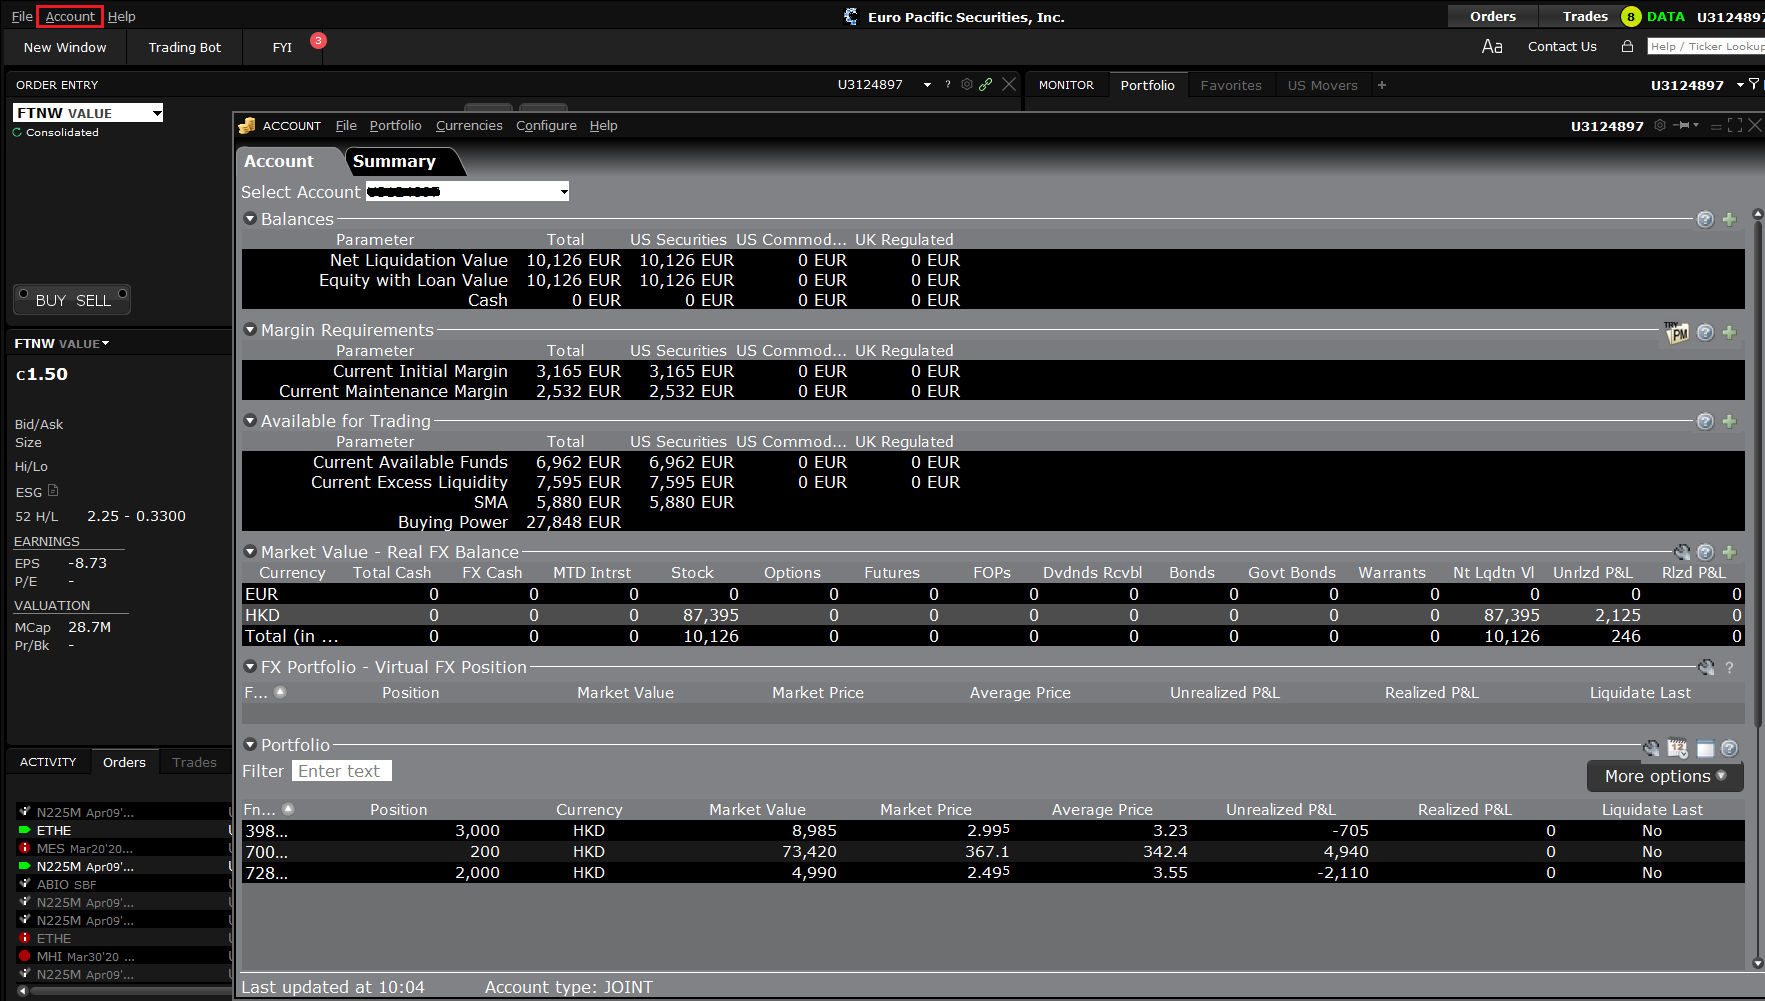The image size is (1765, 1001).
Task: Open the File menu in Account window
Action: click(346, 126)
